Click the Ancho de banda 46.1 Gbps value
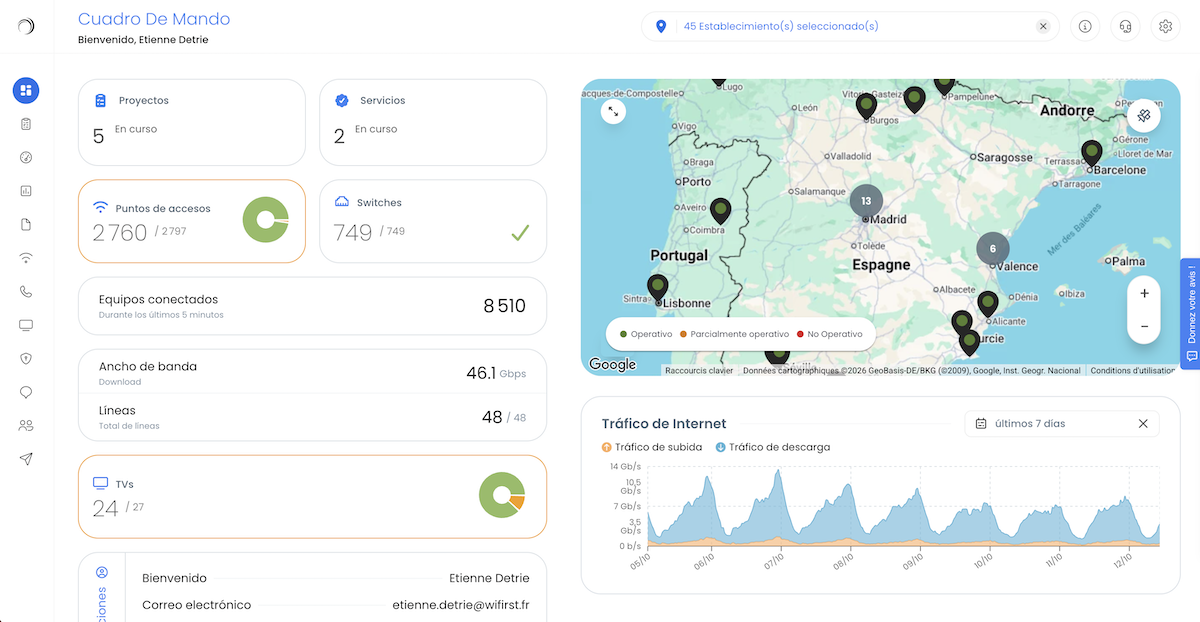Screen dimensions: 1200x622 496,373
